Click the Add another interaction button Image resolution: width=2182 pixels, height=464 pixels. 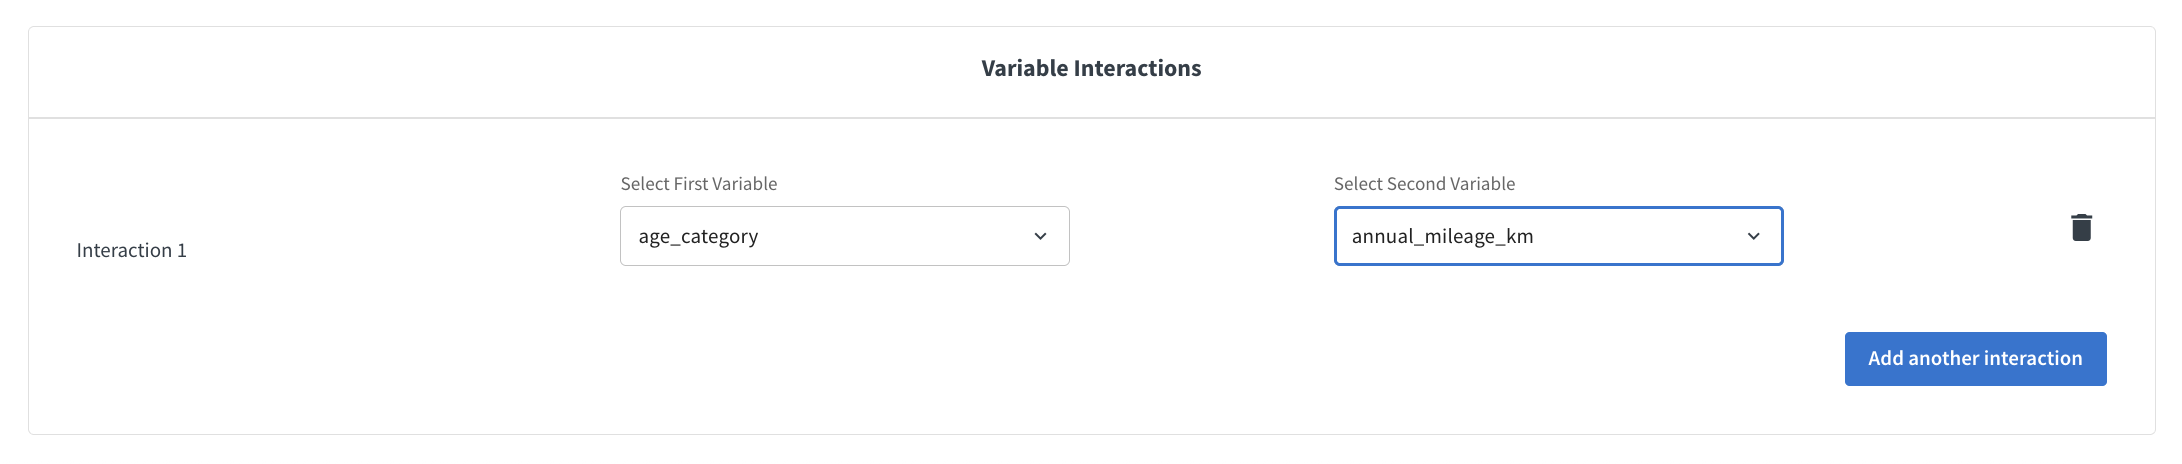(1975, 359)
